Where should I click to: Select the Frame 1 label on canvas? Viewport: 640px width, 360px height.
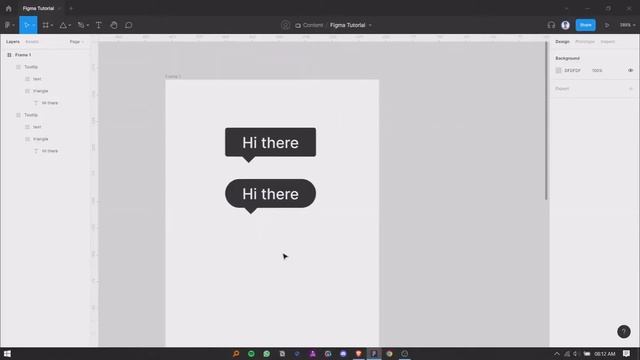click(x=173, y=76)
